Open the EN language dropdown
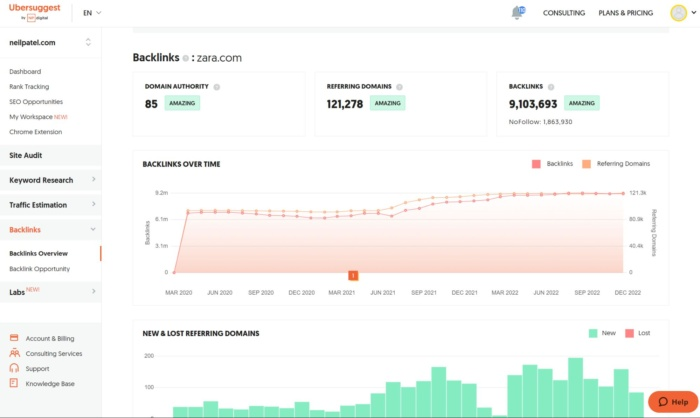The height and width of the screenshot is (418, 700). [x=92, y=13]
